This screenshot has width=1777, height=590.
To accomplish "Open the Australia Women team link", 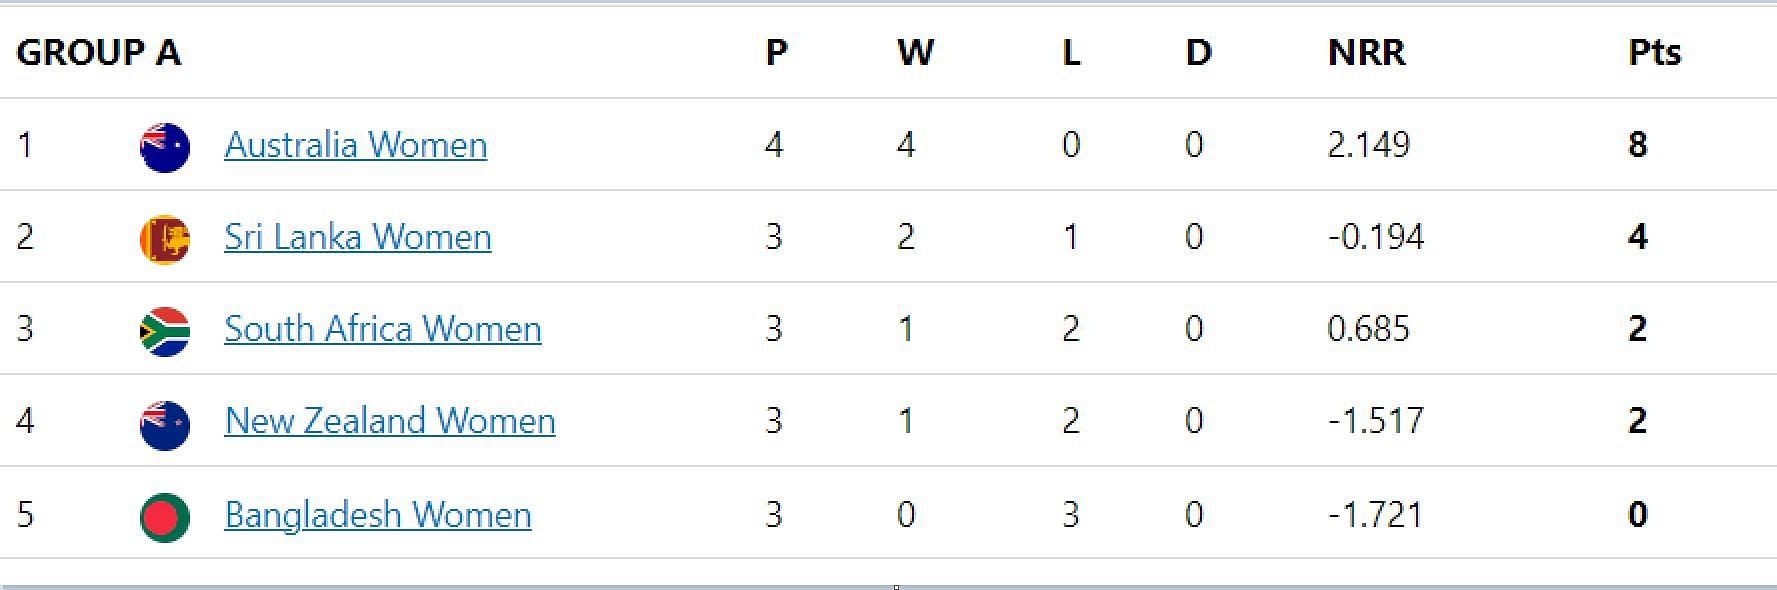I will (356, 145).
